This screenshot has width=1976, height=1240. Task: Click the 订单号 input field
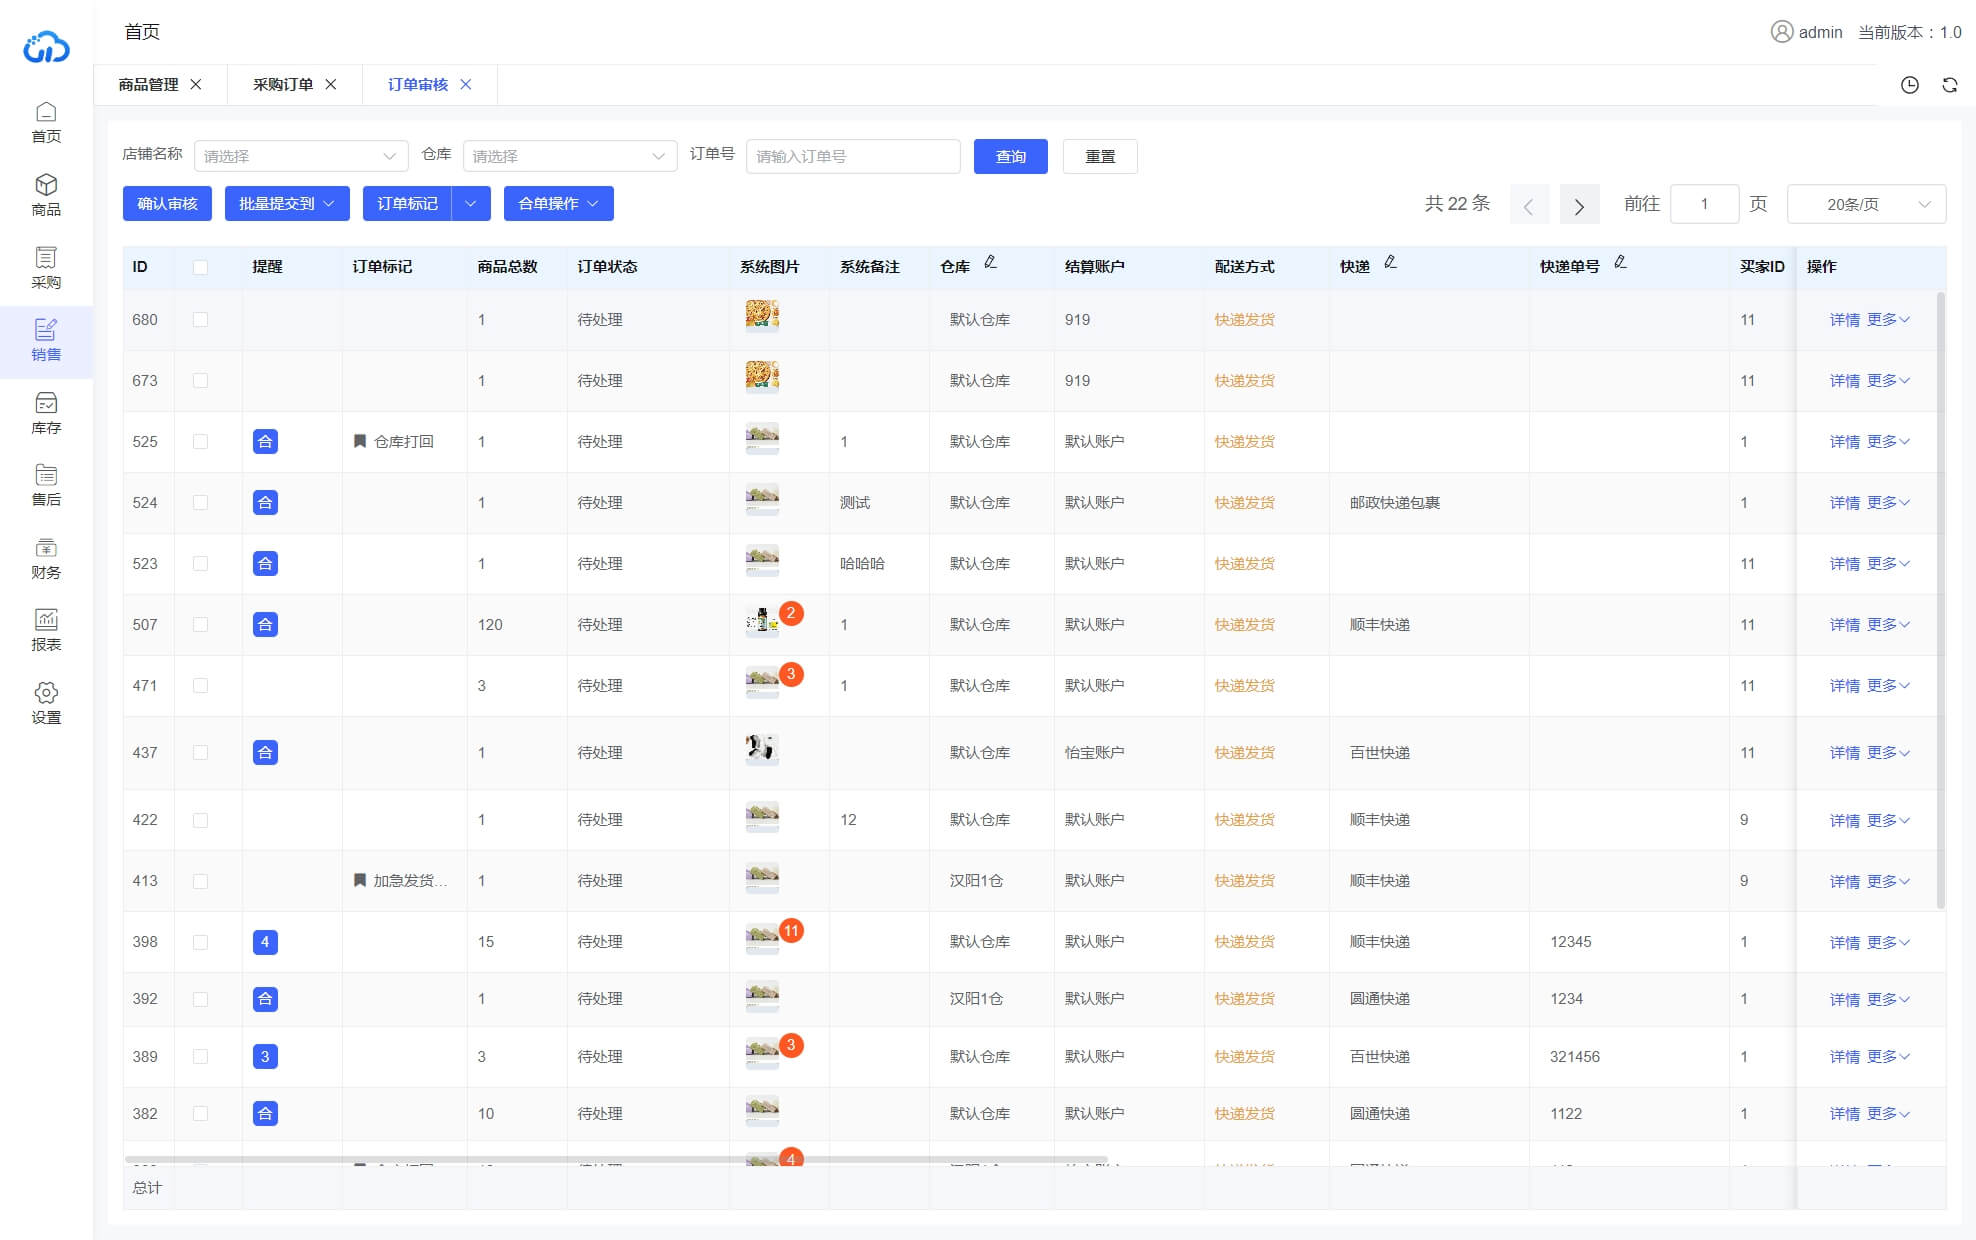pos(852,156)
